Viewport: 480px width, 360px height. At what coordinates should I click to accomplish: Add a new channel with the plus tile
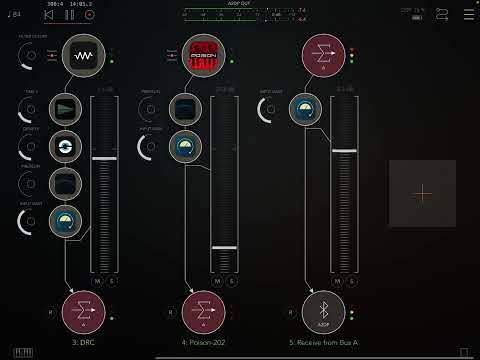click(x=422, y=194)
